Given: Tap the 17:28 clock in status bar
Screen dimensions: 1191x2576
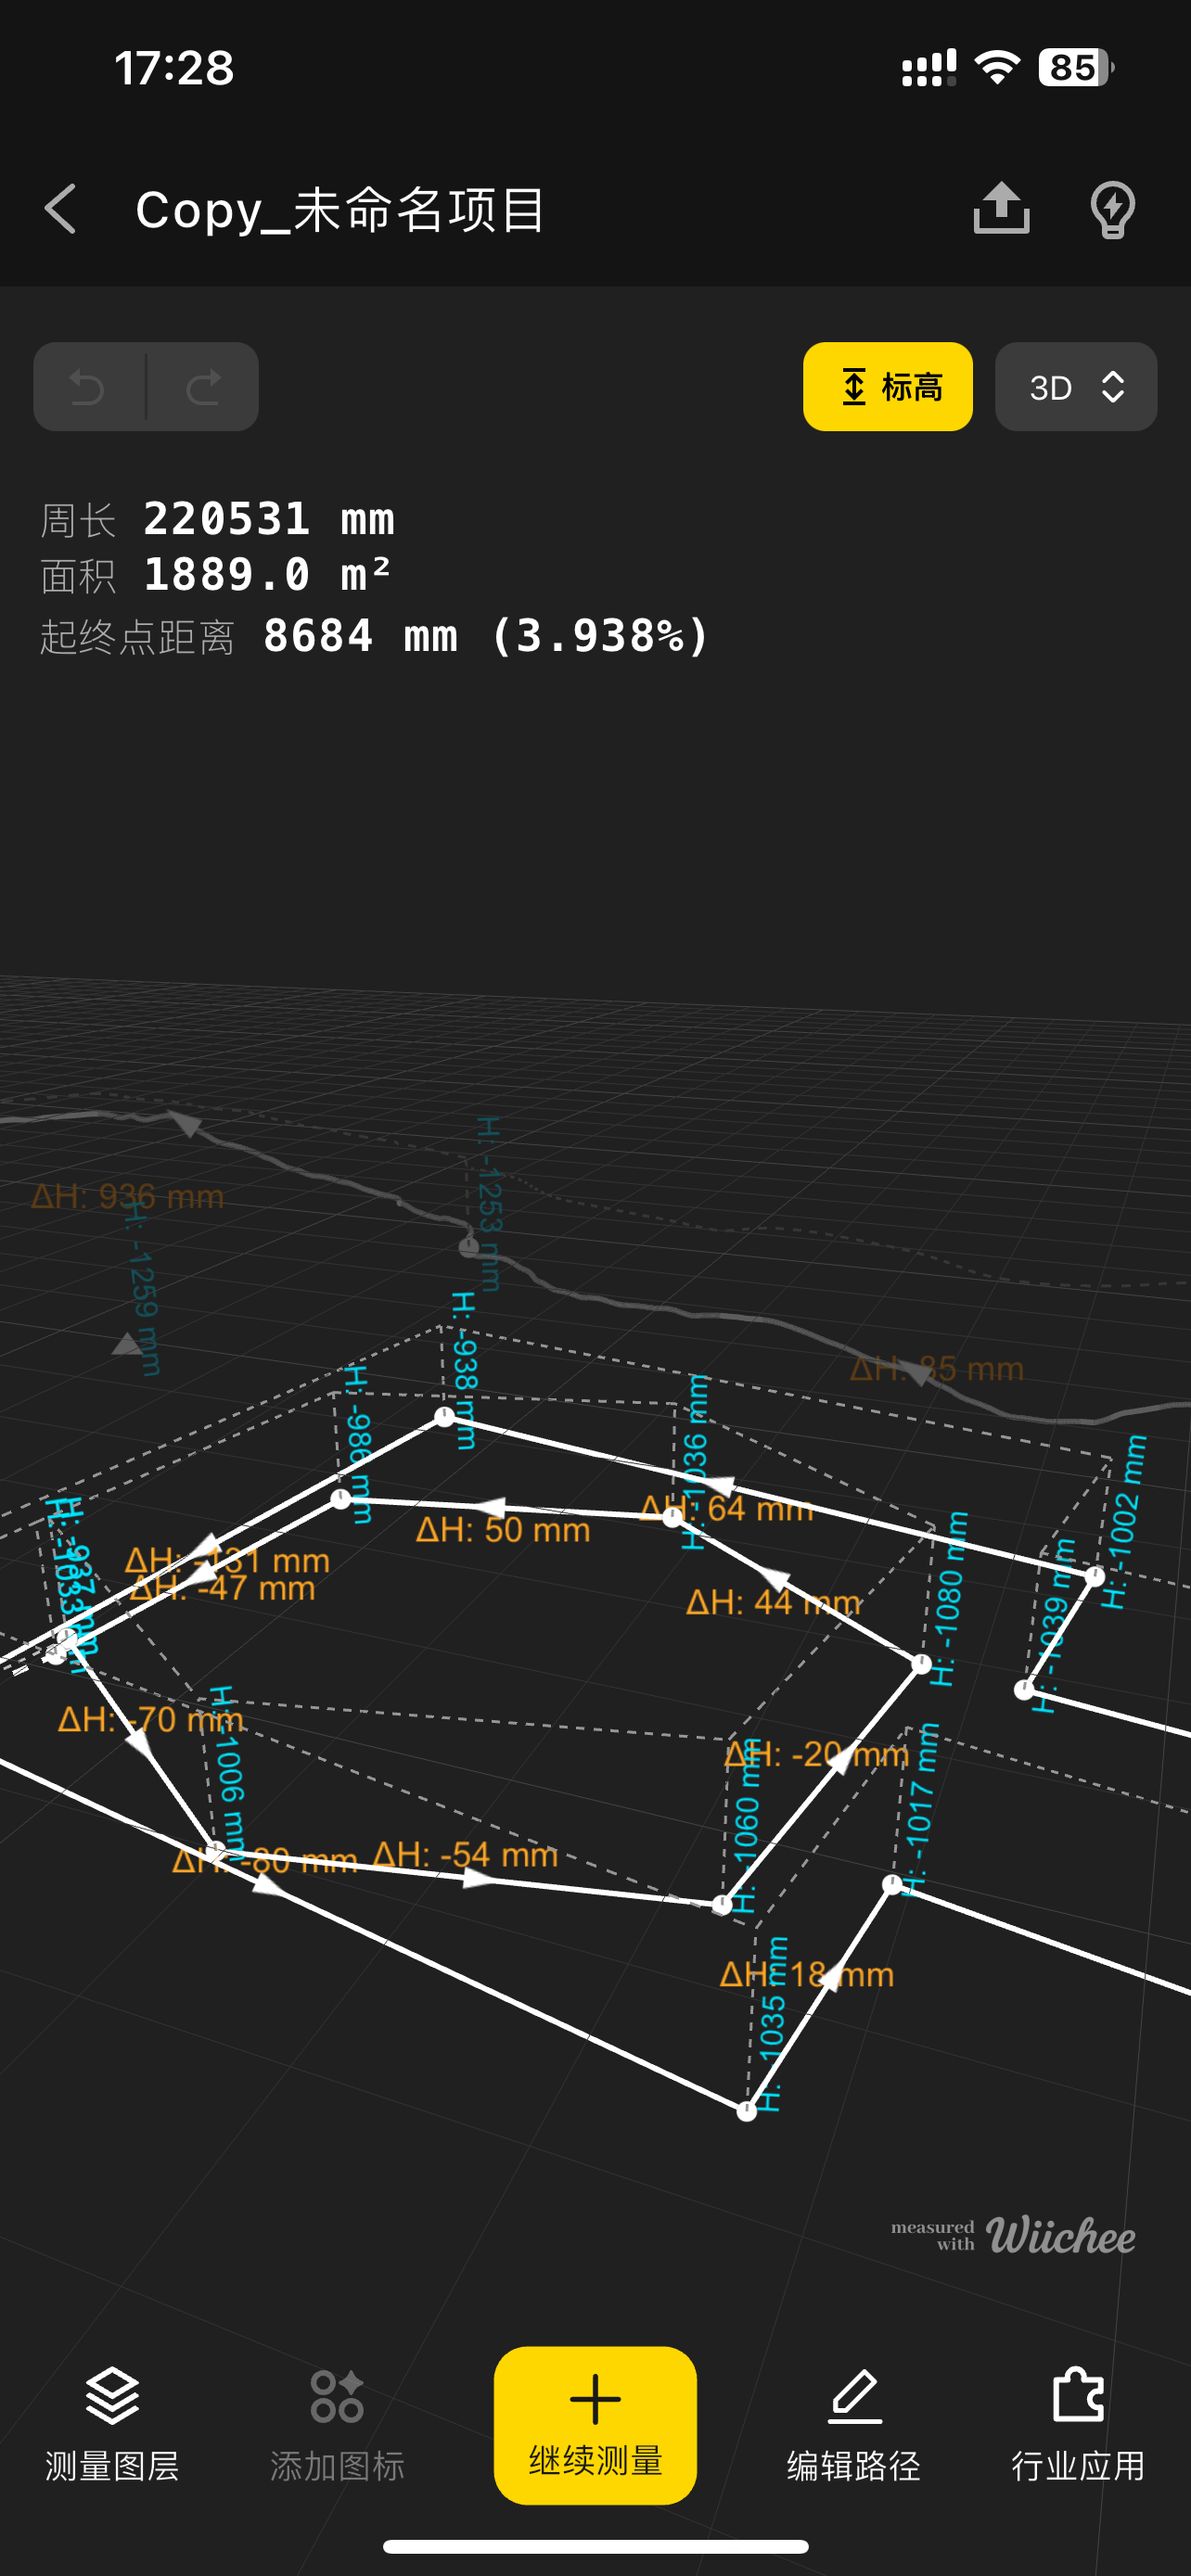Looking at the screenshot, I should click(x=174, y=68).
